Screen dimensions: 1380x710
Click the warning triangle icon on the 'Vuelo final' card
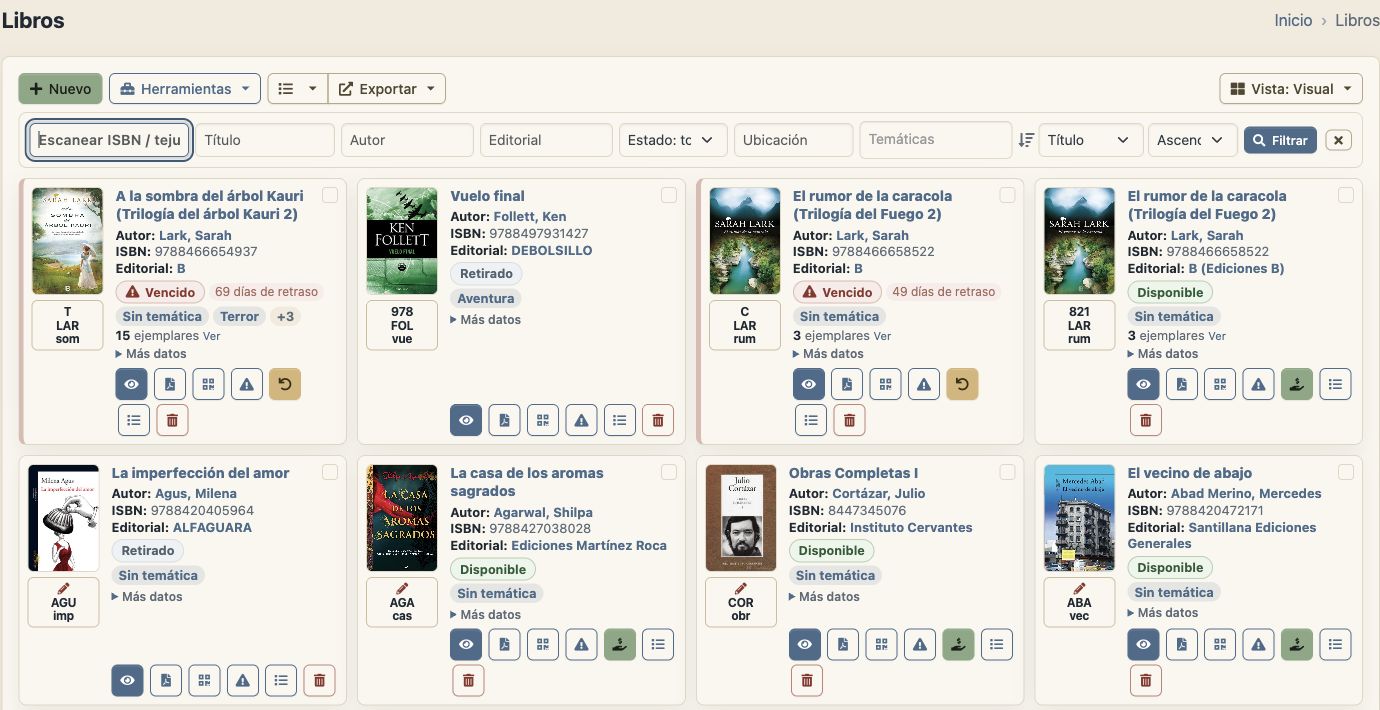(581, 420)
